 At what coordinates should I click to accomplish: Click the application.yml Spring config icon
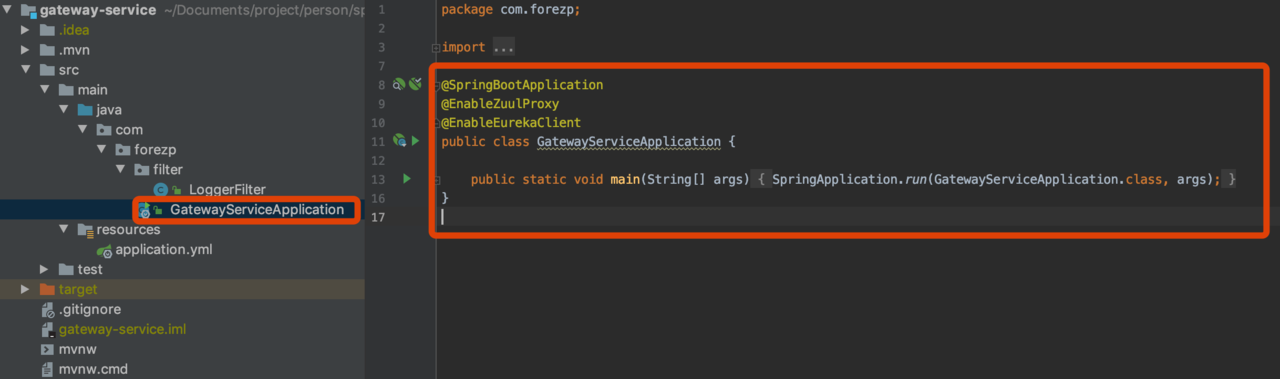(104, 250)
